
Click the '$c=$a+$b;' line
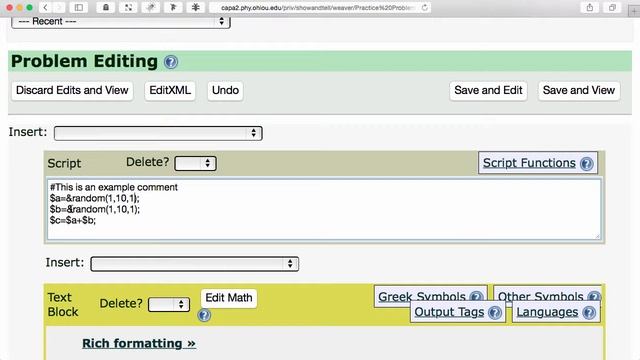[73, 220]
